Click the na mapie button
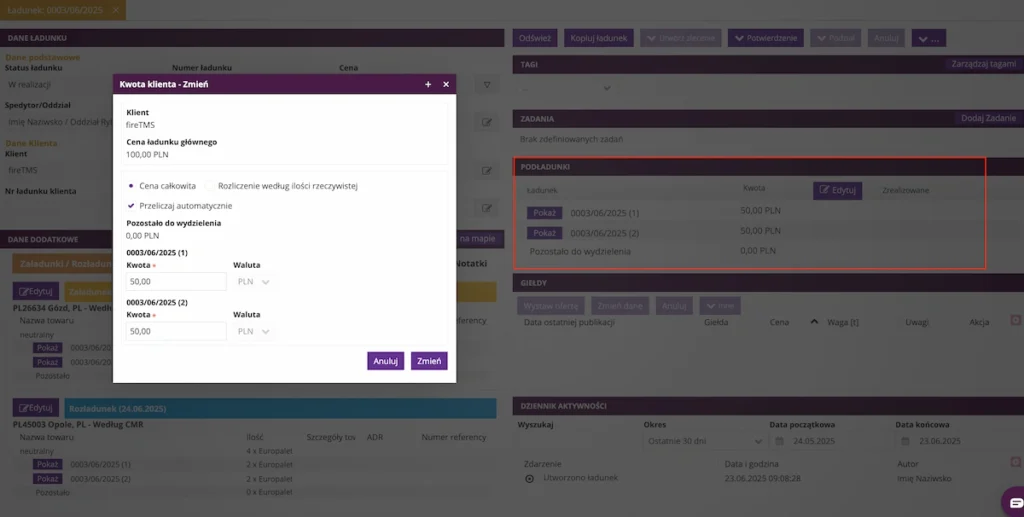This screenshot has width=1024, height=517. 477,238
